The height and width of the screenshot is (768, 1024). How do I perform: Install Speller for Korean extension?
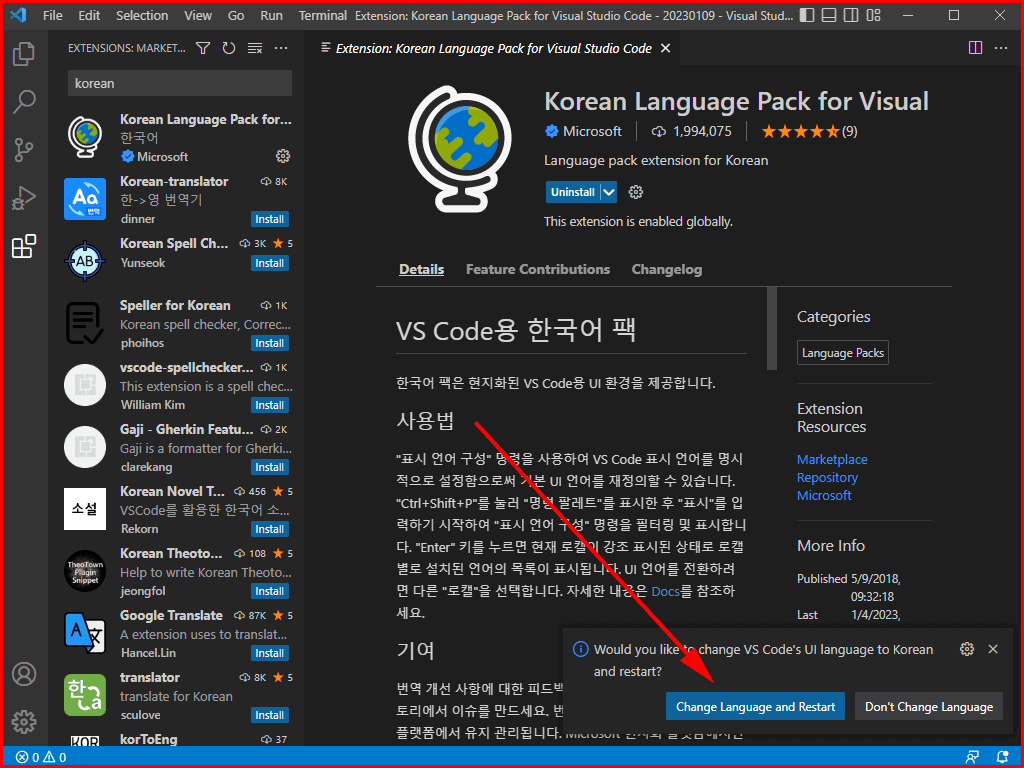click(x=270, y=344)
